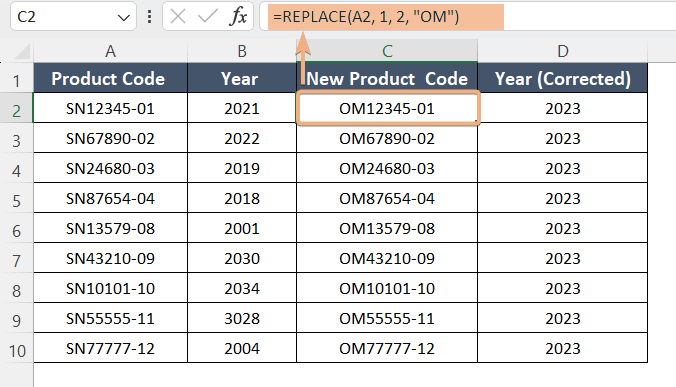
Task: Select cell containing SN12345-01
Action: 110,108
